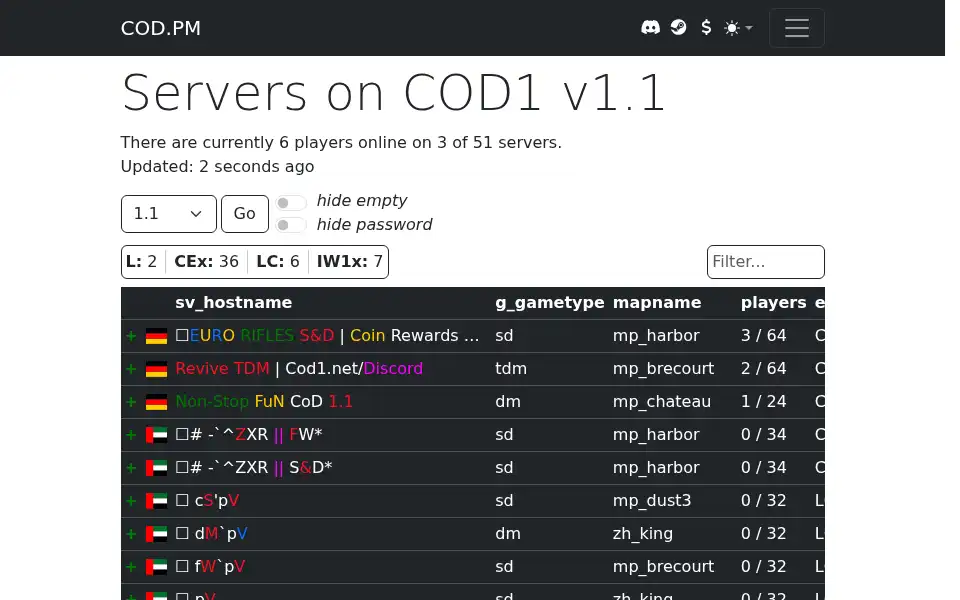
Task: Click hostname # -`^ZXR || FW*
Action: [249, 435]
